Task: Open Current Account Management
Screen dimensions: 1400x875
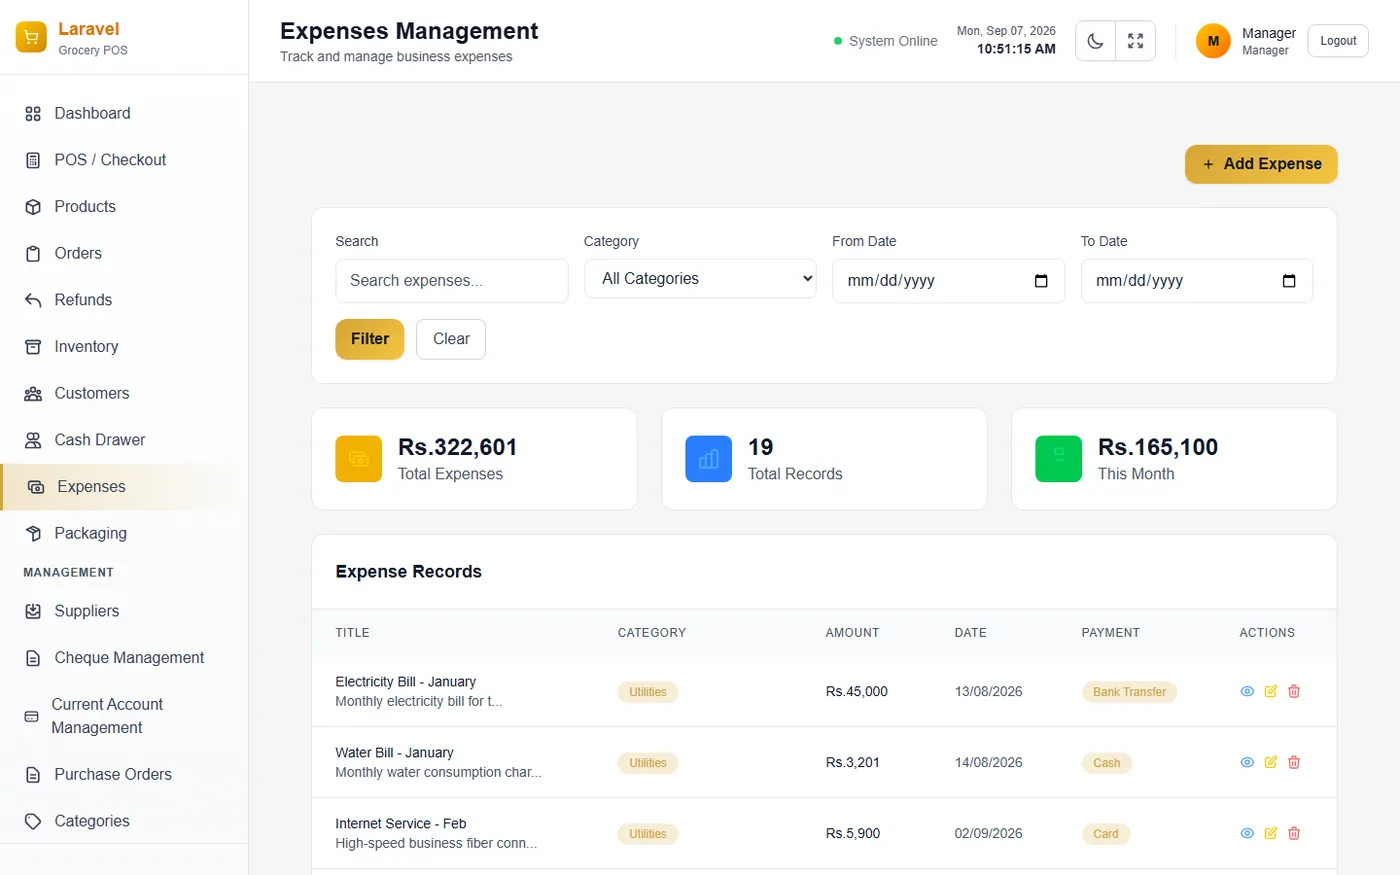Action: (124, 716)
